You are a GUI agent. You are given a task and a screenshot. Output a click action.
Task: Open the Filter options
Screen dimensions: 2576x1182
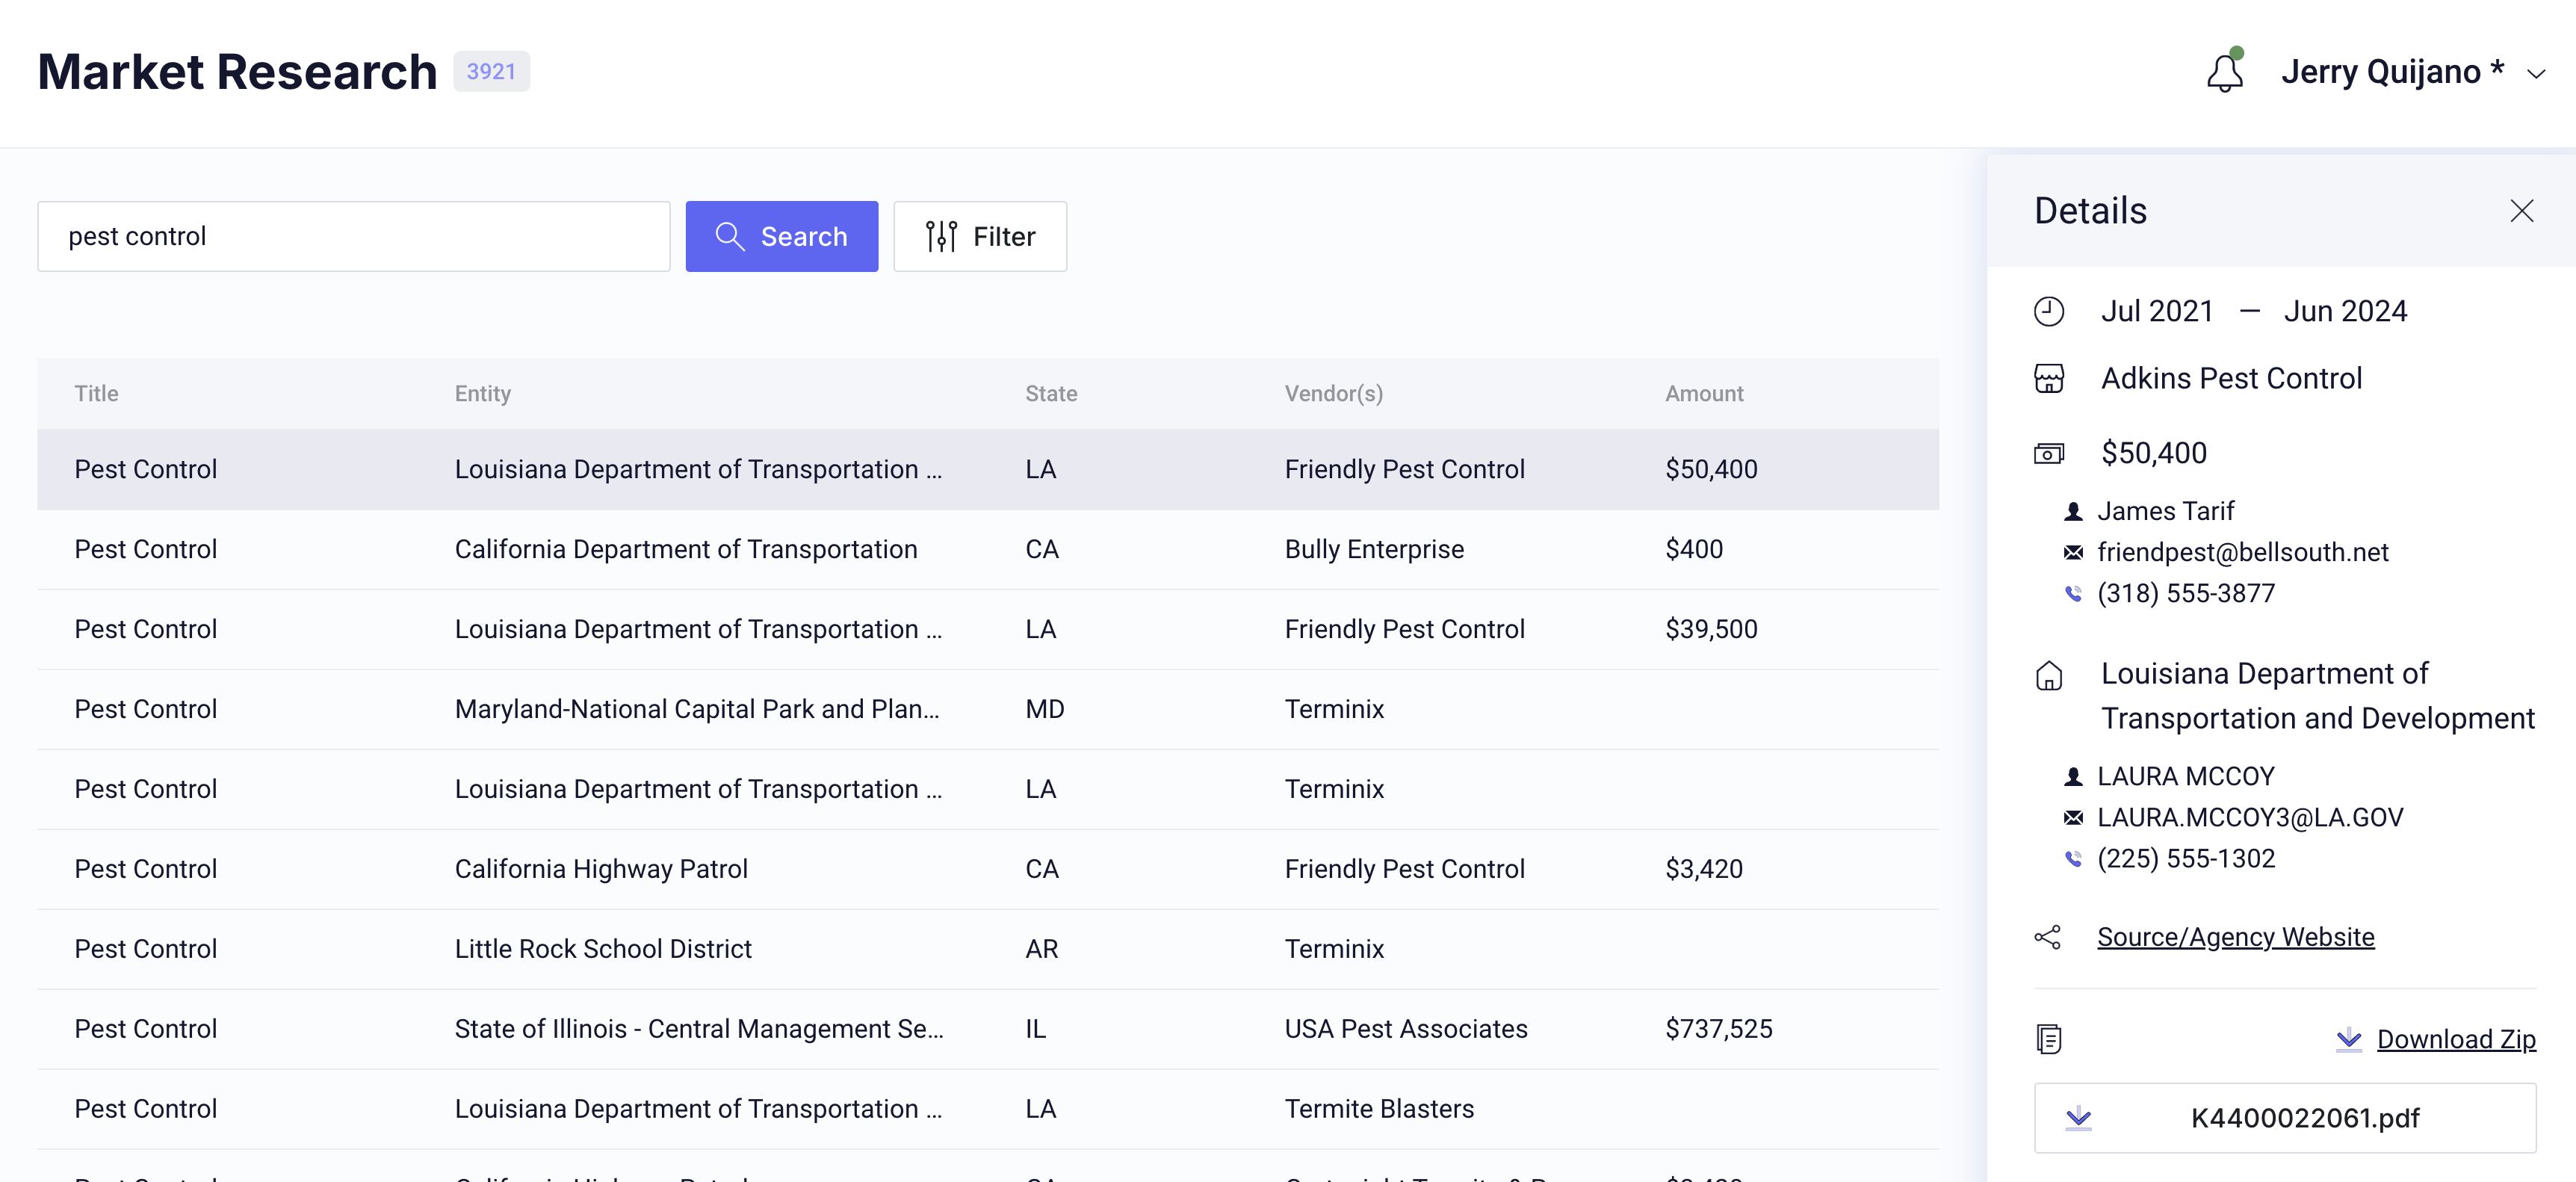coord(979,236)
